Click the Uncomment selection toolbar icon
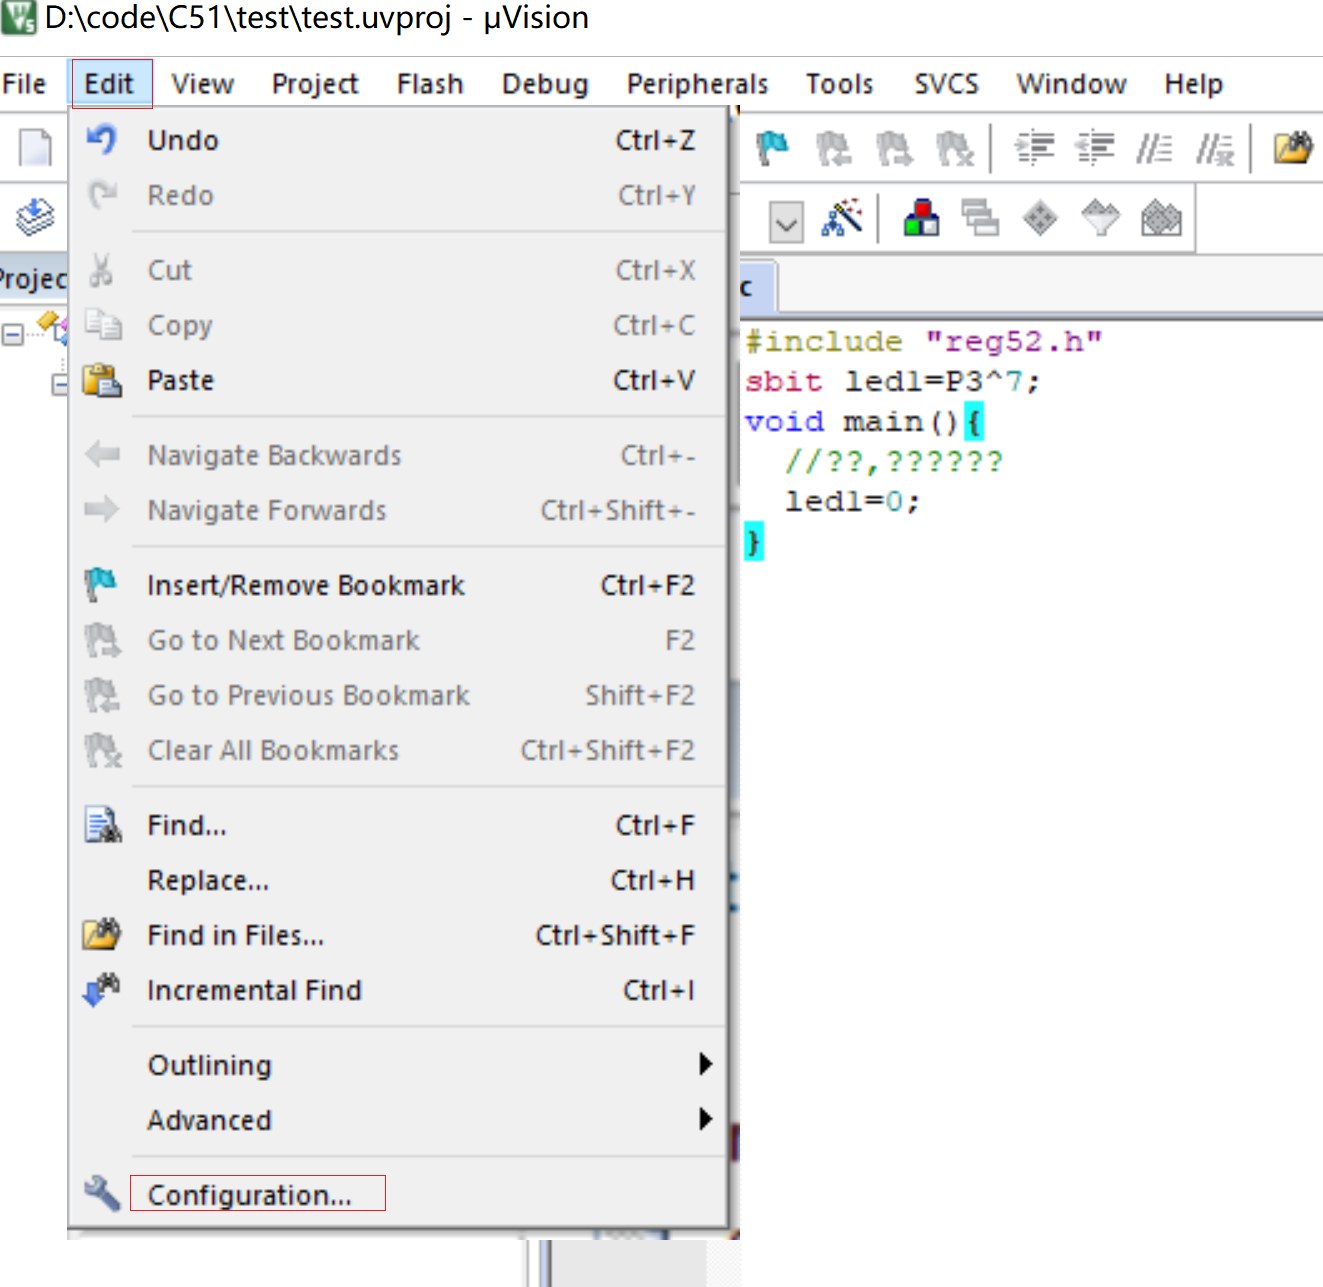Viewport: 1323px width, 1287px height. pos(1215,149)
